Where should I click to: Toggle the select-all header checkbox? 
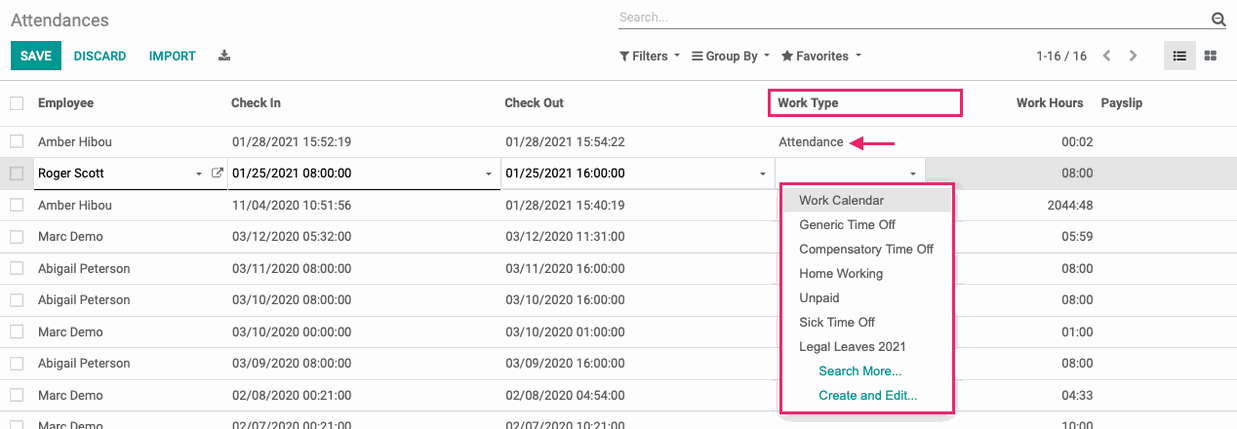coord(16,103)
